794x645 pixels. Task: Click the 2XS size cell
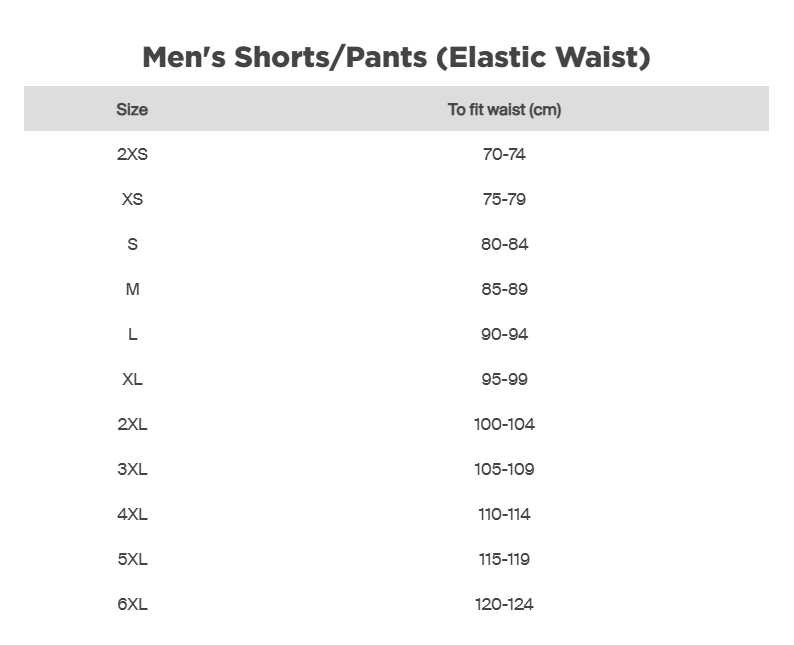pyautogui.click(x=132, y=154)
